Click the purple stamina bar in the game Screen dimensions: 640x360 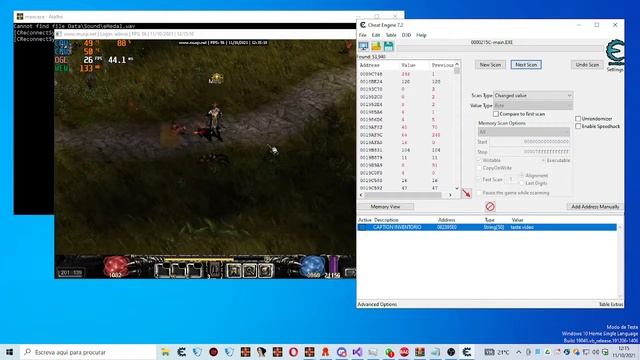[334, 264]
